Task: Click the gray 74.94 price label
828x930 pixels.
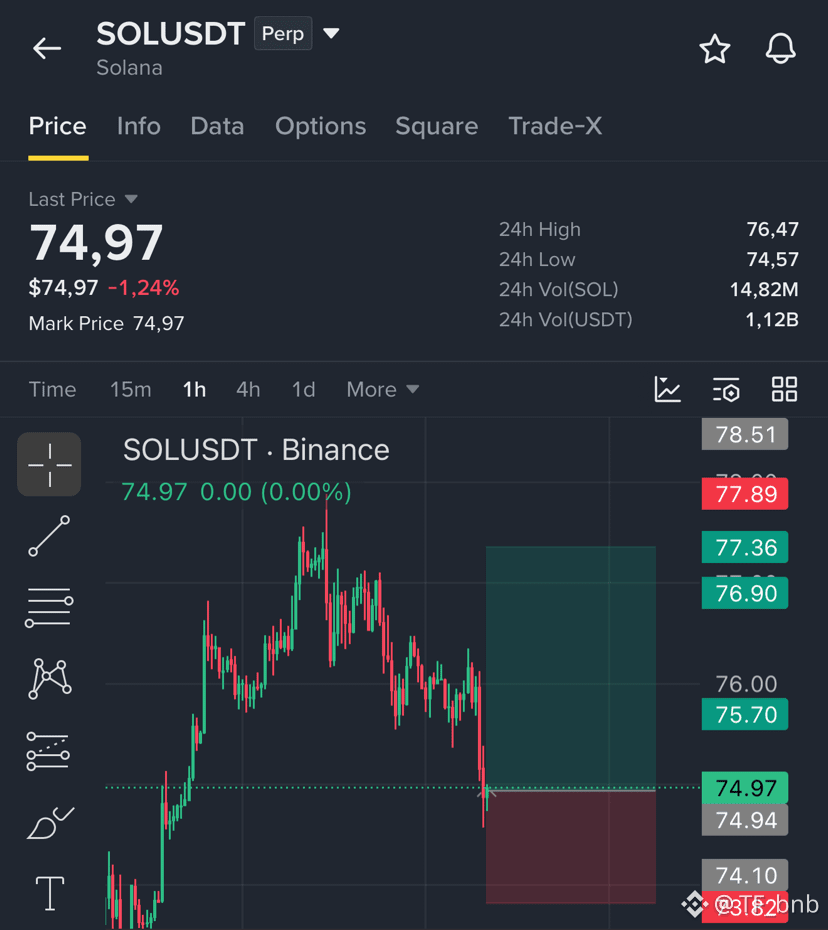Action: point(745,820)
